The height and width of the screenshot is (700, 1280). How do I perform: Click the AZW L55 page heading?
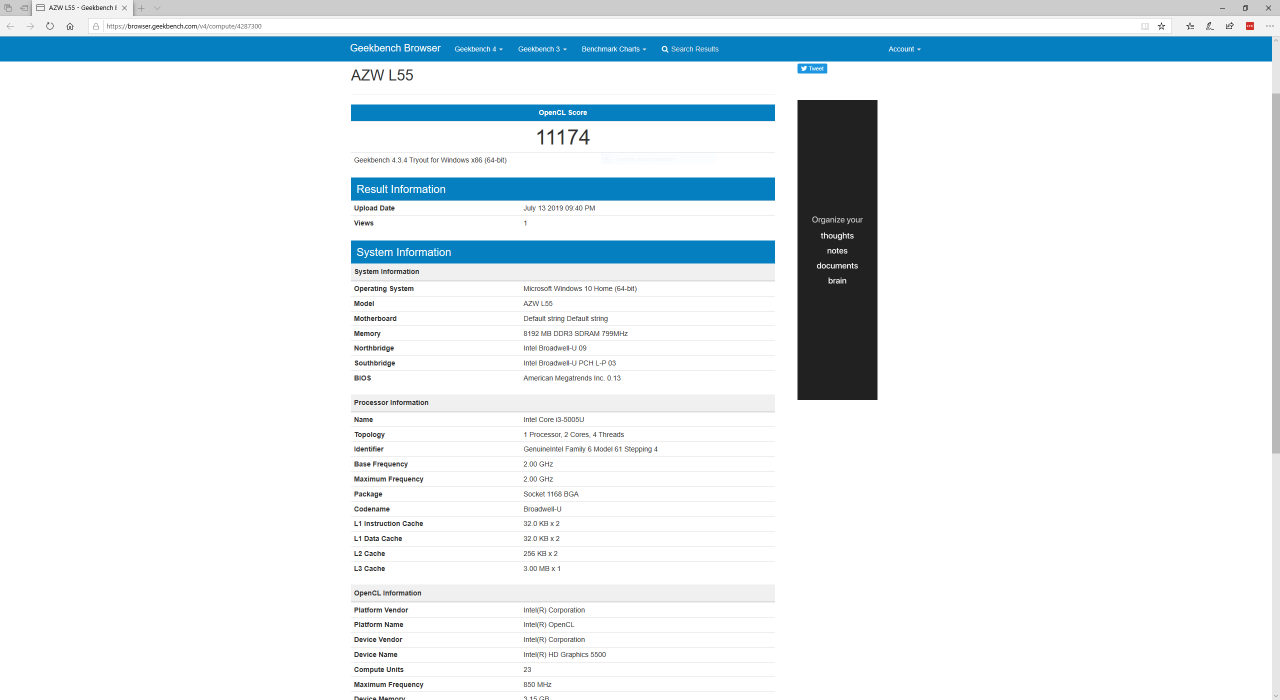(382, 75)
